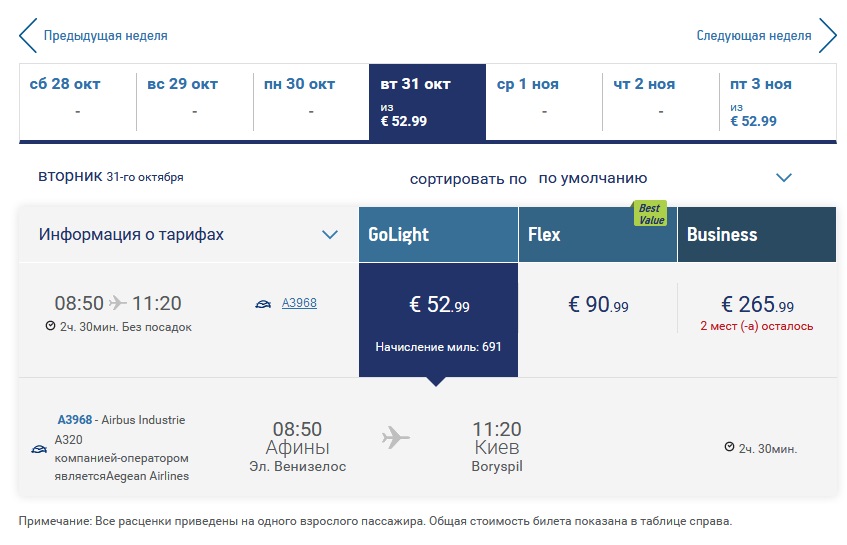Click small airplane icon between 08:50 and 11:20
The image size is (847, 545).
click(119, 303)
